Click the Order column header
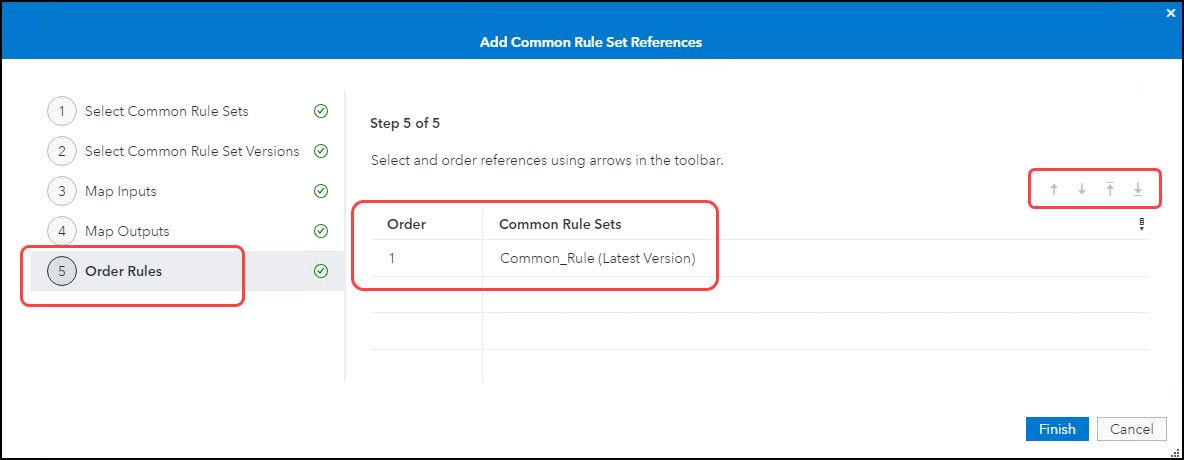The width and height of the screenshot is (1184, 460). tap(406, 224)
